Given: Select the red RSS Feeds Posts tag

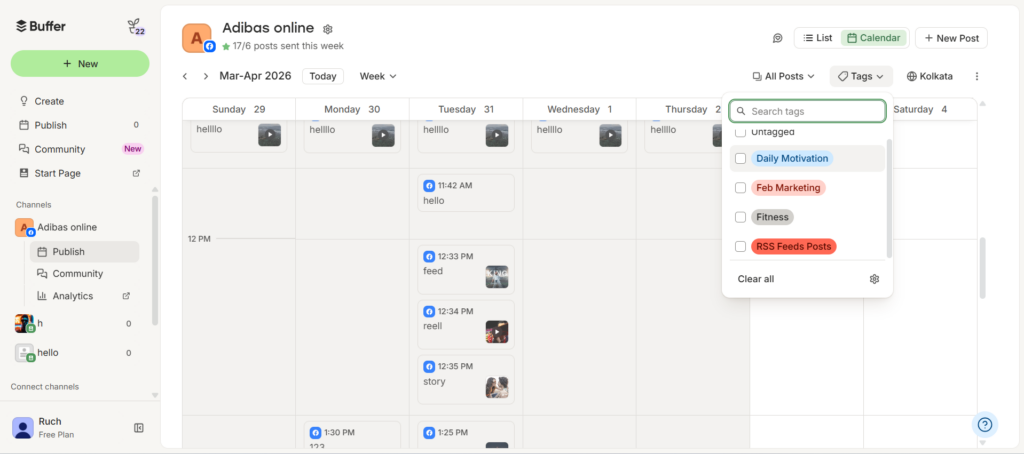Looking at the screenshot, I should pos(794,246).
